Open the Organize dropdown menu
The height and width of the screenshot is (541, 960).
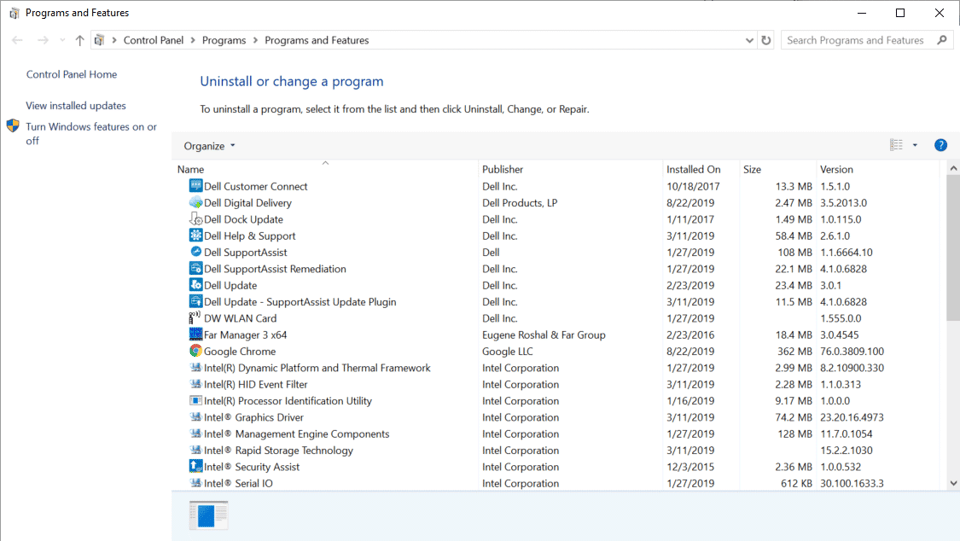point(209,146)
